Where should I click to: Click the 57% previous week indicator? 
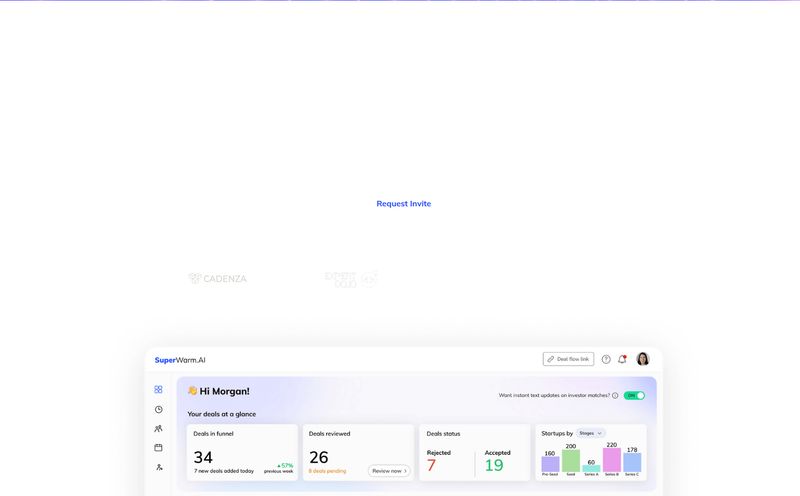(x=279, y=468)
